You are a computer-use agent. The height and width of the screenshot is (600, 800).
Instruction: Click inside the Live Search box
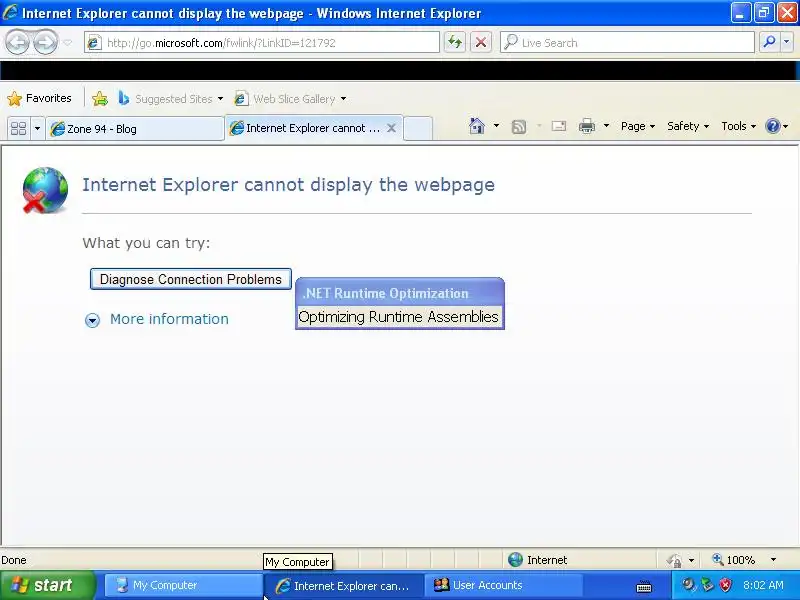[627, 43]
